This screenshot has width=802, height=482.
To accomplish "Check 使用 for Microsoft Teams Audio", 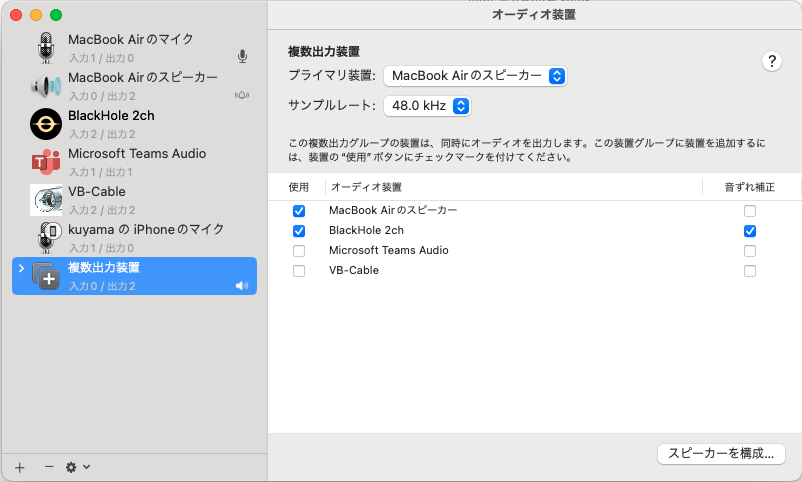I will click(x=299, y=251).
